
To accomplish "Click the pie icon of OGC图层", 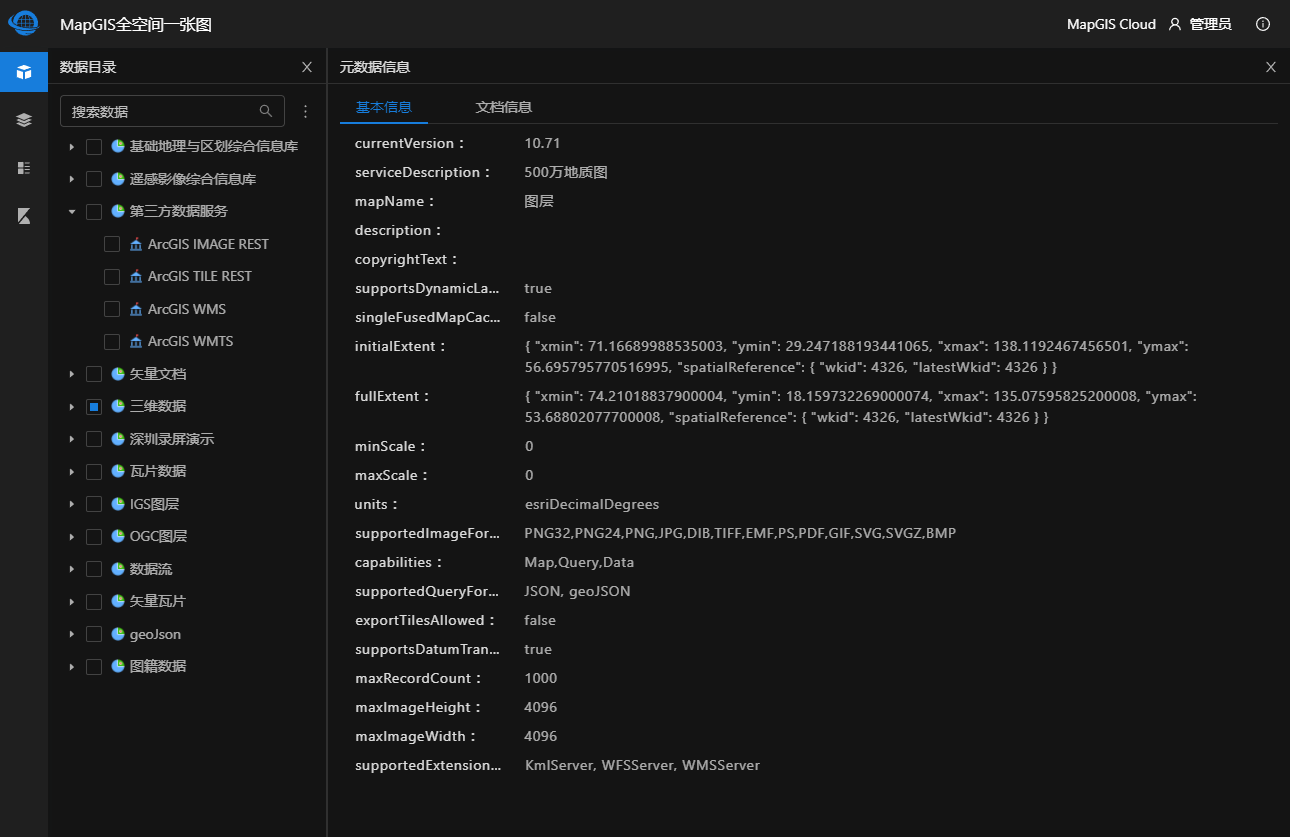I will [x=118, y=536].
